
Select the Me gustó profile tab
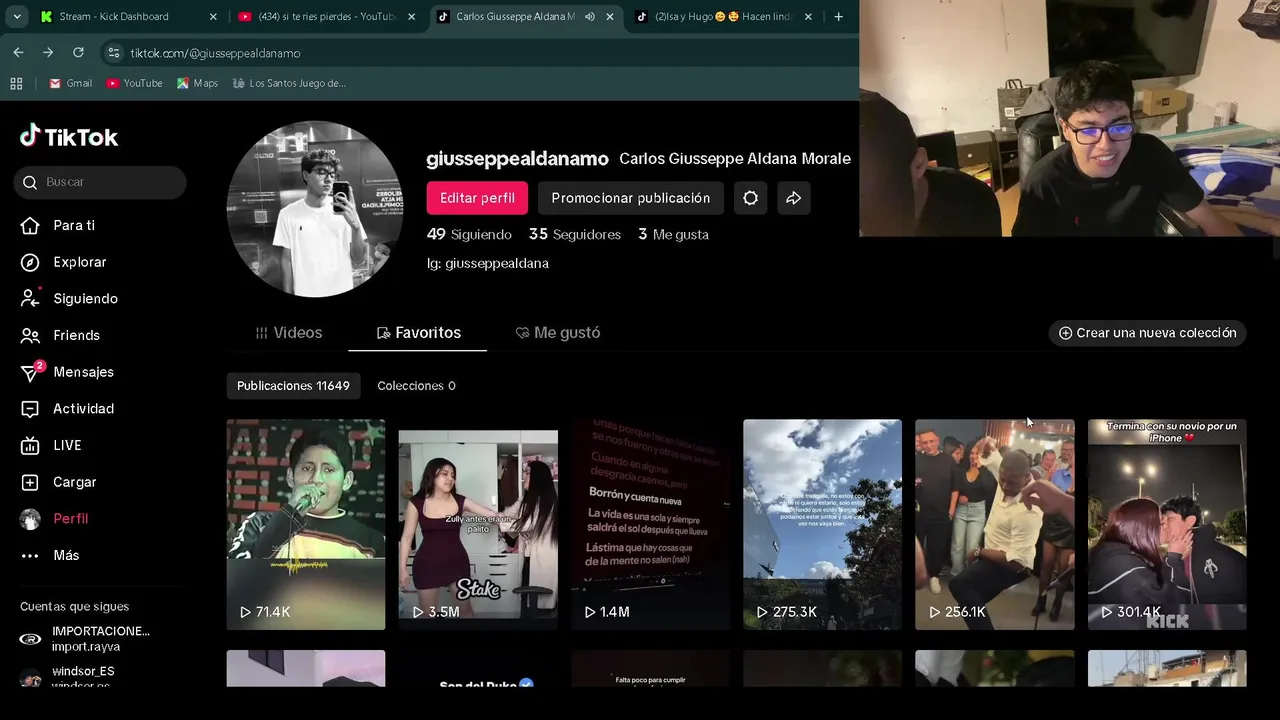coord(557,333)
